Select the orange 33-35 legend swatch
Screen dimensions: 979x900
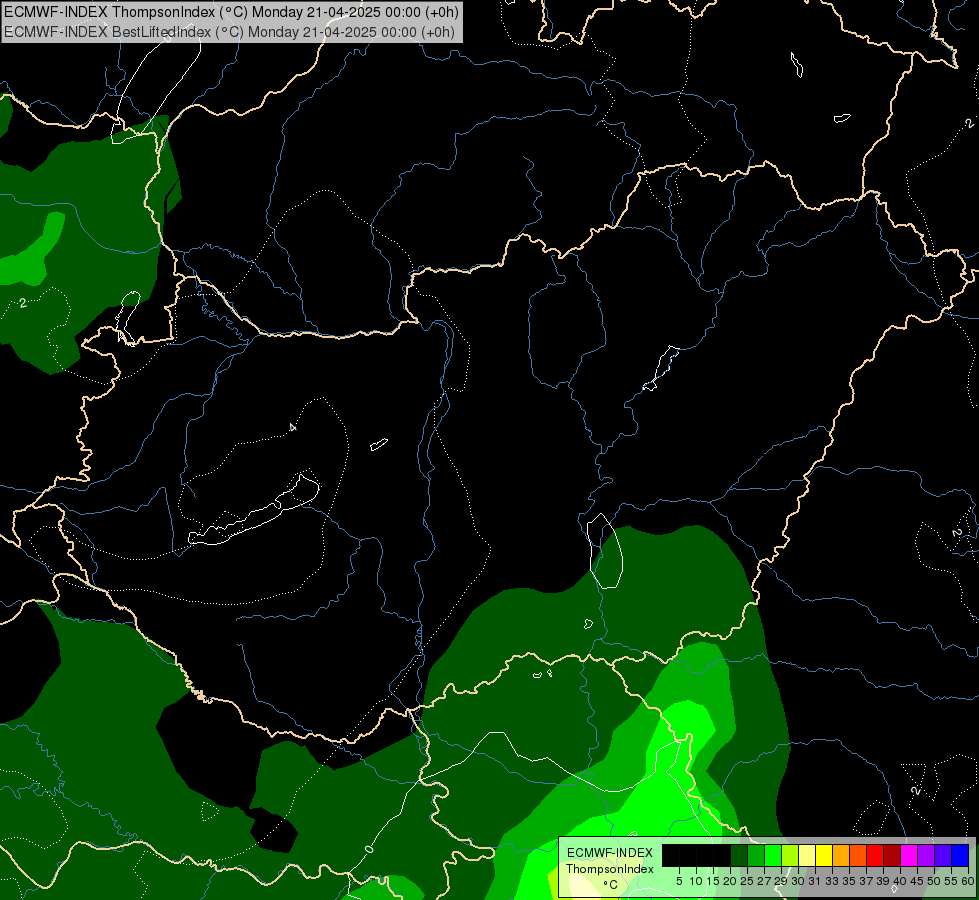point(840,855)
